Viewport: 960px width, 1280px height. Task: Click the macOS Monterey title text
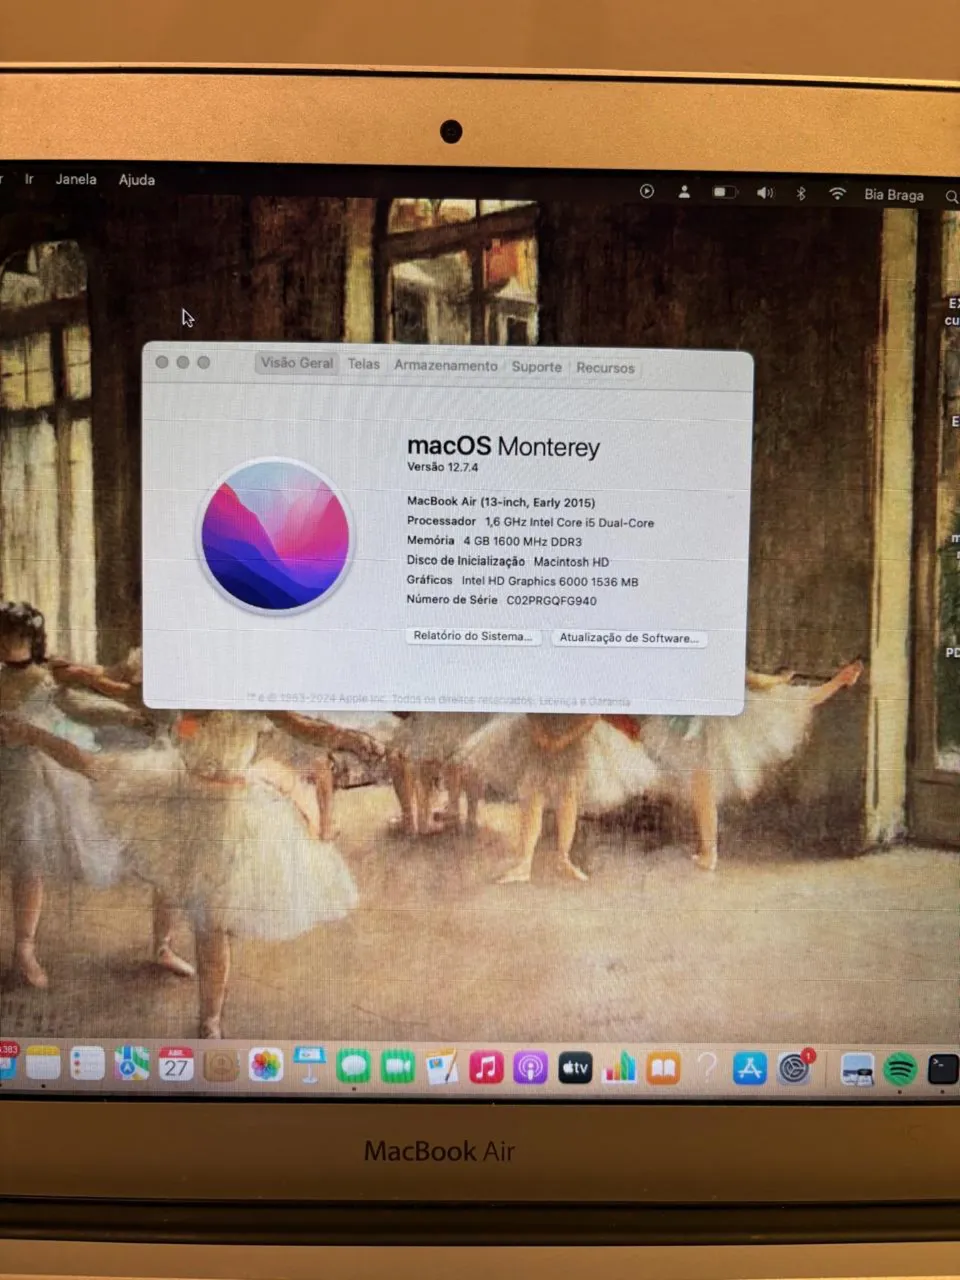[503, 446]
